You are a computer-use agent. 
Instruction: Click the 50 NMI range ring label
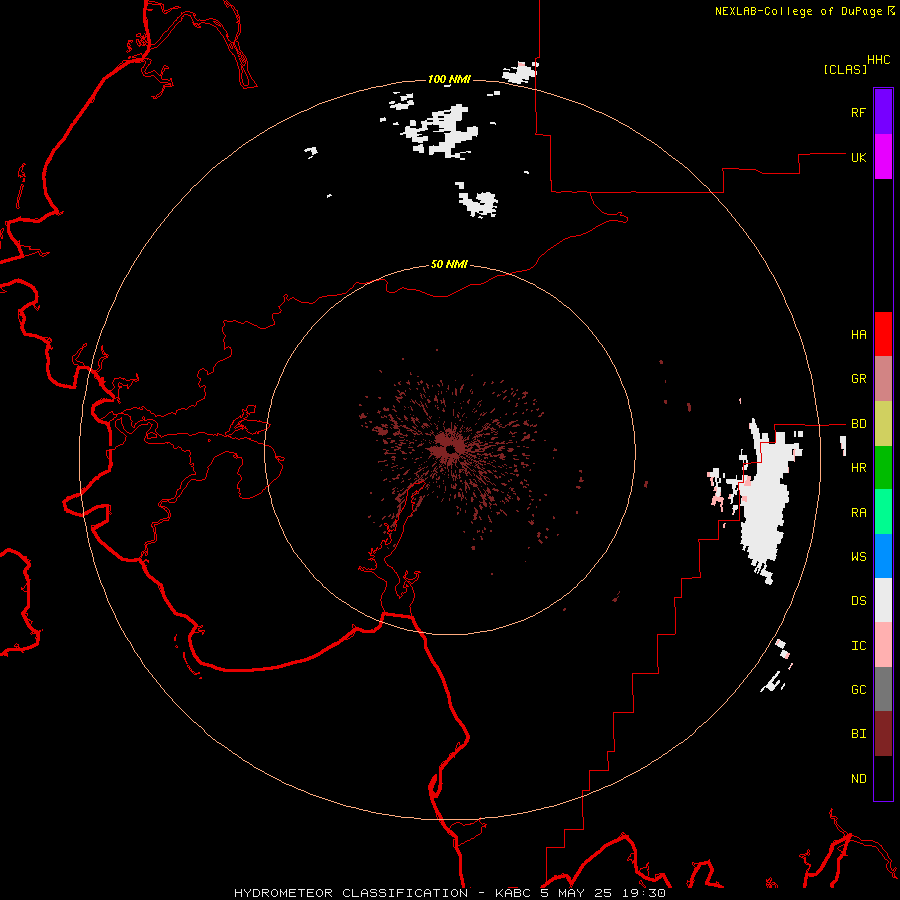click(x=449, y=264)
